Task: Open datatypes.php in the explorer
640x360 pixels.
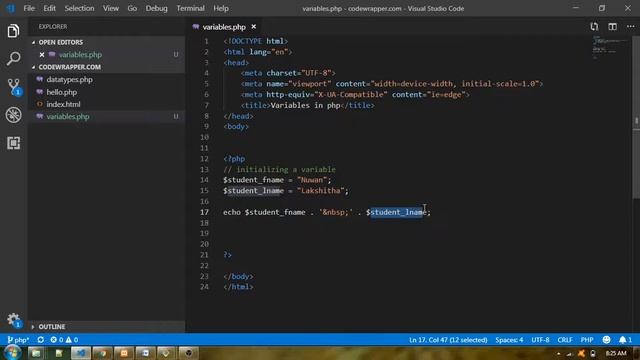Action: coord(69,80)
